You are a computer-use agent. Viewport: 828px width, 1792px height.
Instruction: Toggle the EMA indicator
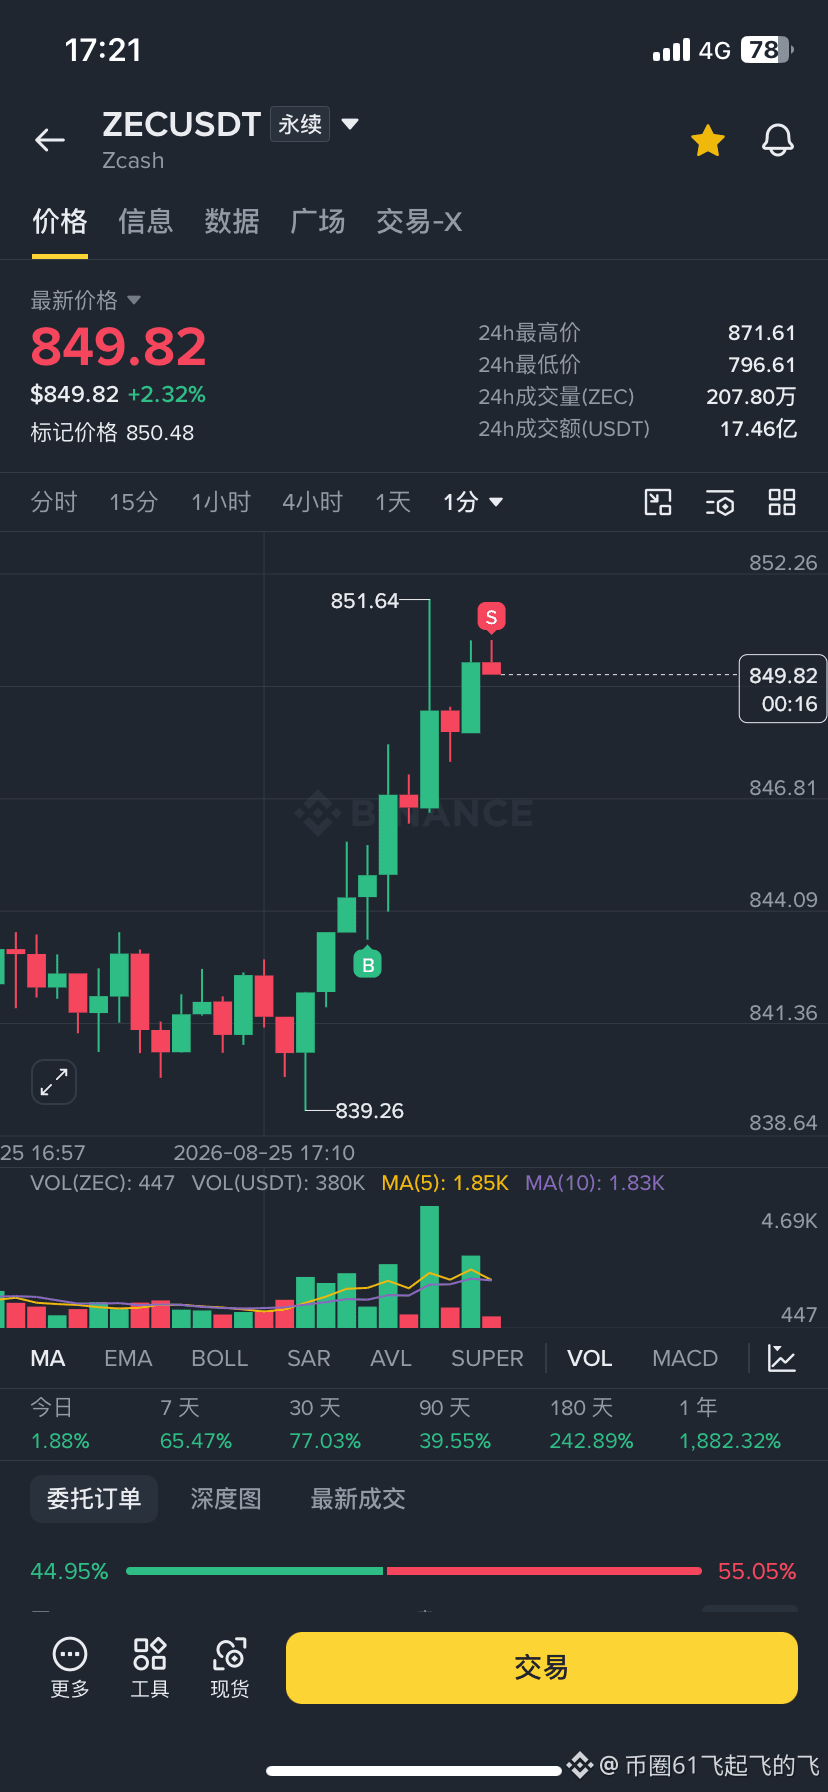[128, 1358]
